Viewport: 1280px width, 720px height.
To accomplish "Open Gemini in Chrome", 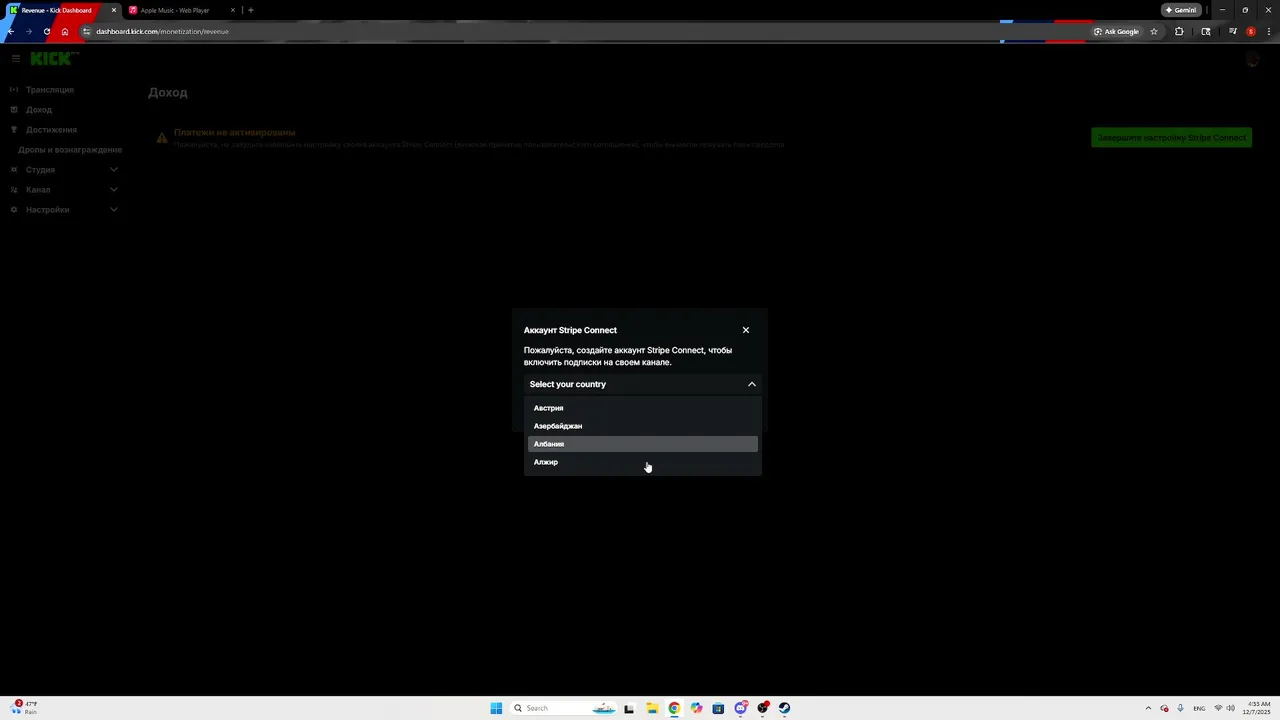I will pyautogui.click(x=1181, y=10).
